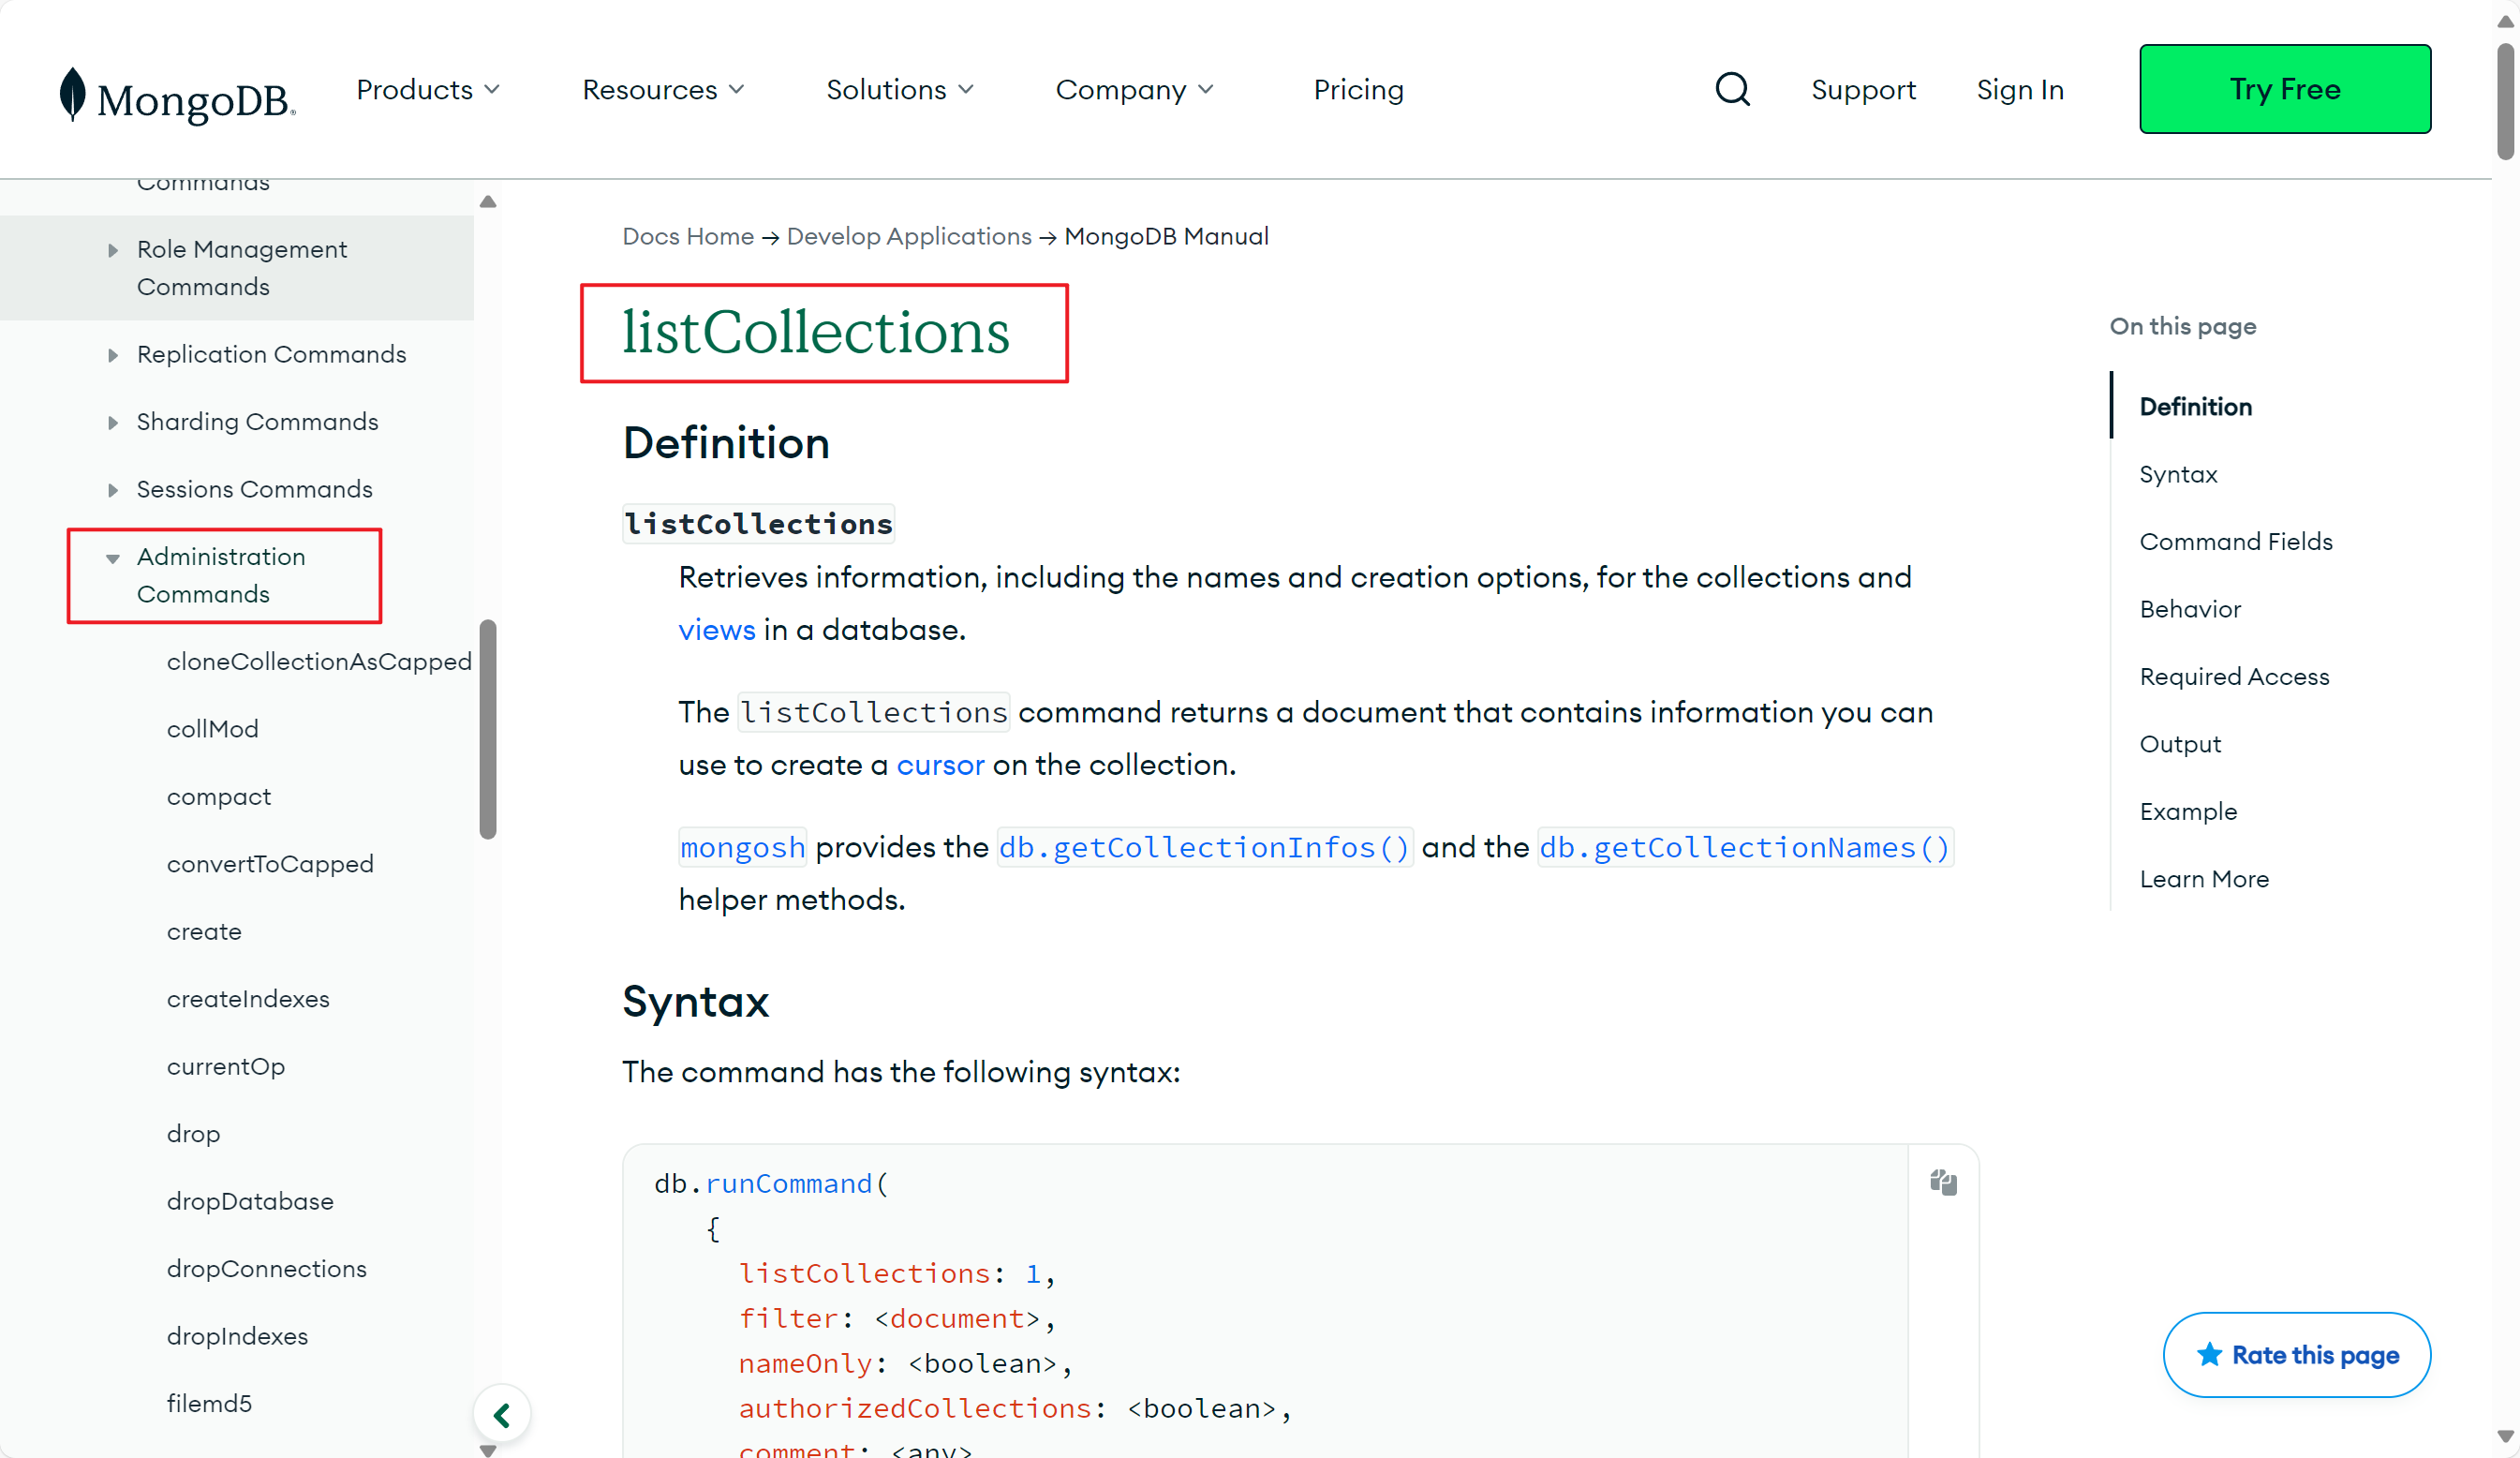Select collMod in the sidebar
This screenshot has width=2520, height=1458.
(212, 728)
